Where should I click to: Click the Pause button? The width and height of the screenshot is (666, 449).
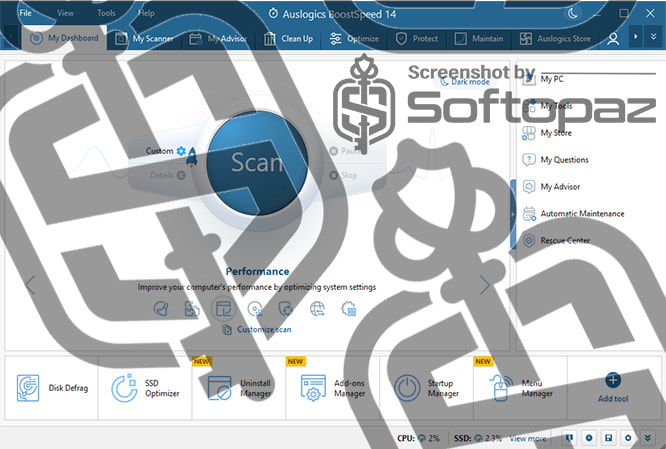pos(345,151)
